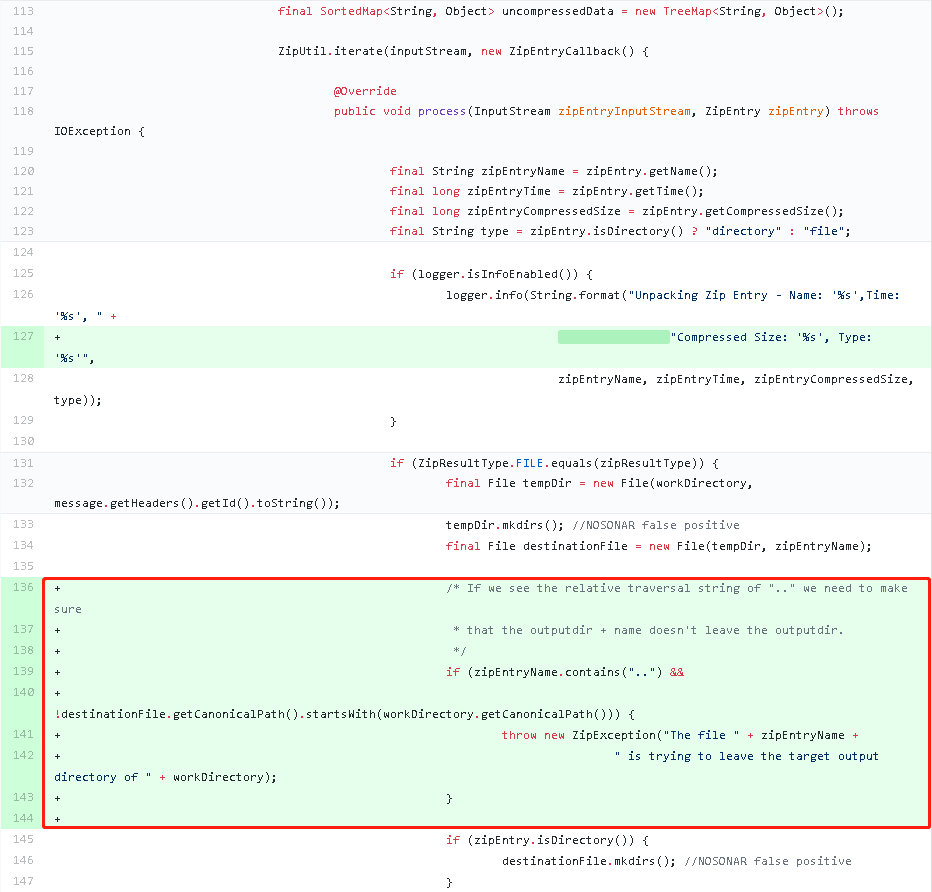Click the relative traversal comment on line 136

(x=677, y=588)
